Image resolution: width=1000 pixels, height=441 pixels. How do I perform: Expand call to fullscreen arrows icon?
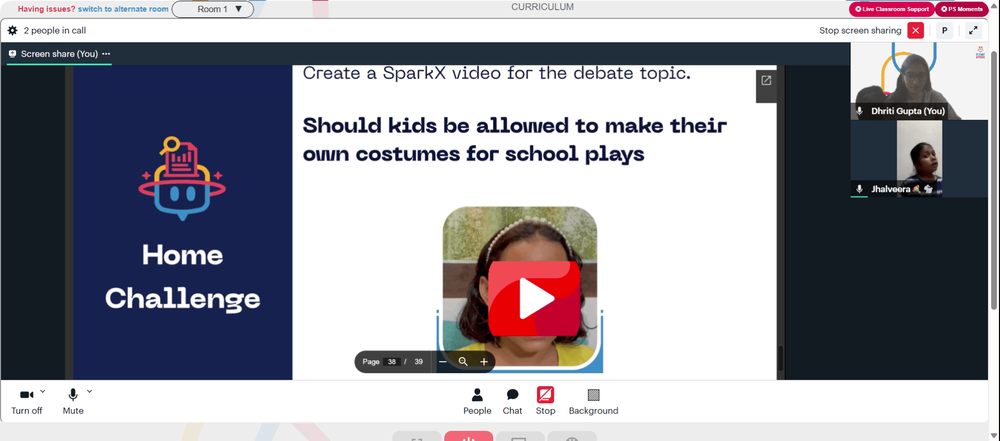tap(973, 30)
